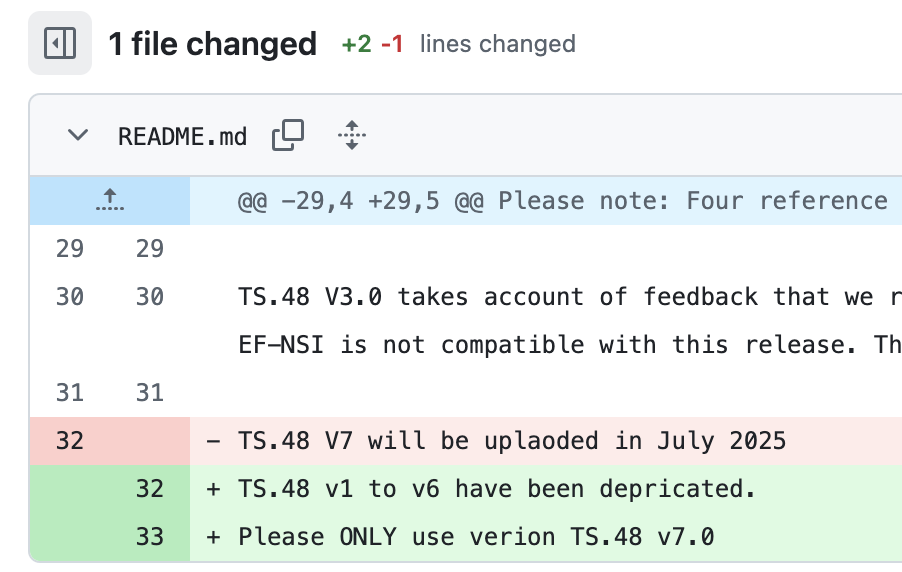Collapse the README.md file diff
Viewport: 902px width, 572px height.
click(x=78, y=135)
